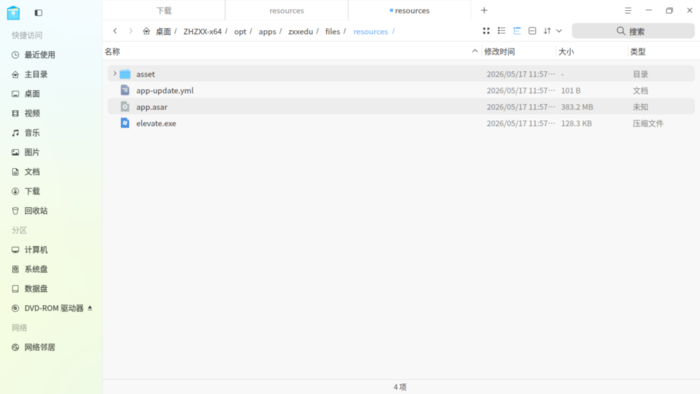Viewport: 700px width, 394px height.
Task: Navigate to opt breadcrumb segment
Action: click(x=240, y=32)
